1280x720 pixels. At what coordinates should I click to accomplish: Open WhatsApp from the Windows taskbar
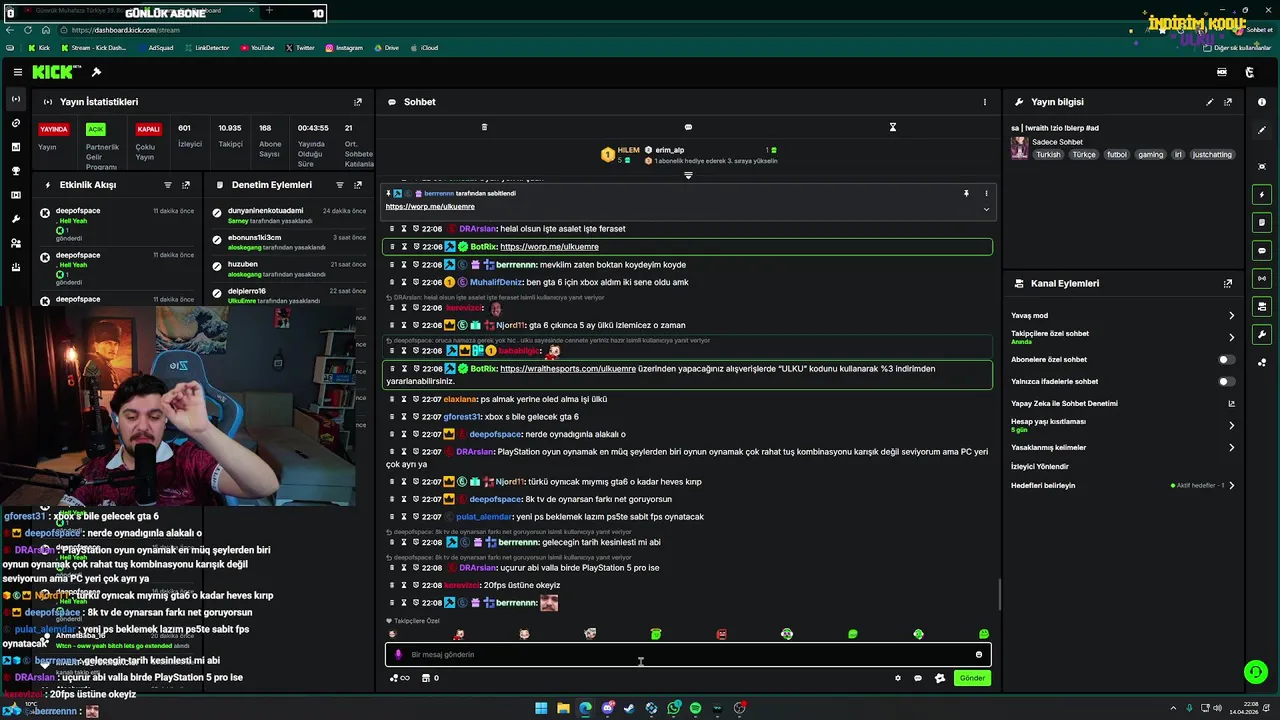pyautogui.click(x=674, y=708)
